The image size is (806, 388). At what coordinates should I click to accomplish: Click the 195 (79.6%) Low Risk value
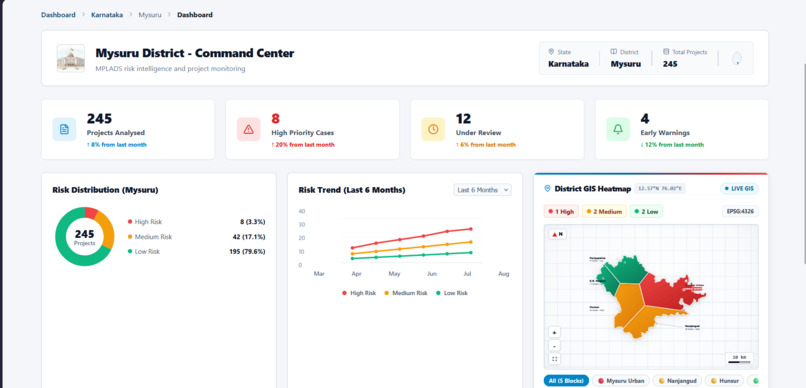(247, 251)
